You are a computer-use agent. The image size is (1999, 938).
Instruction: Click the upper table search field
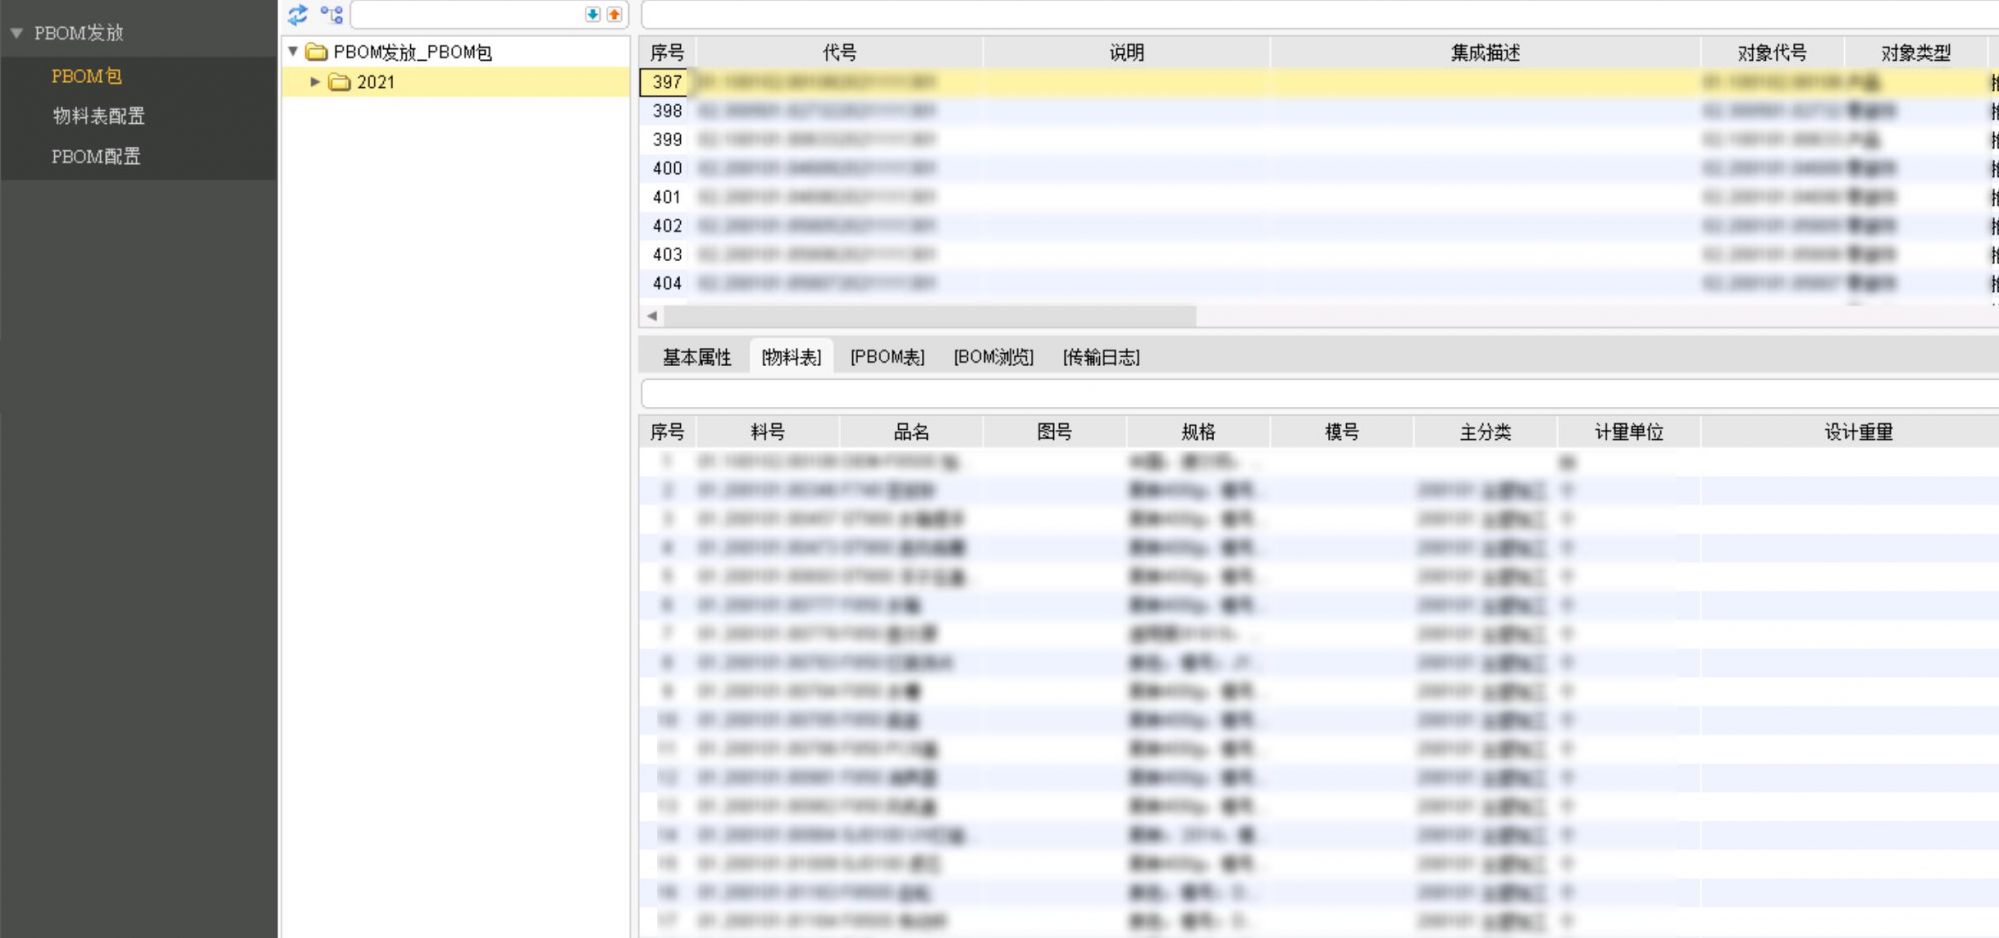tap(1320, 14)
